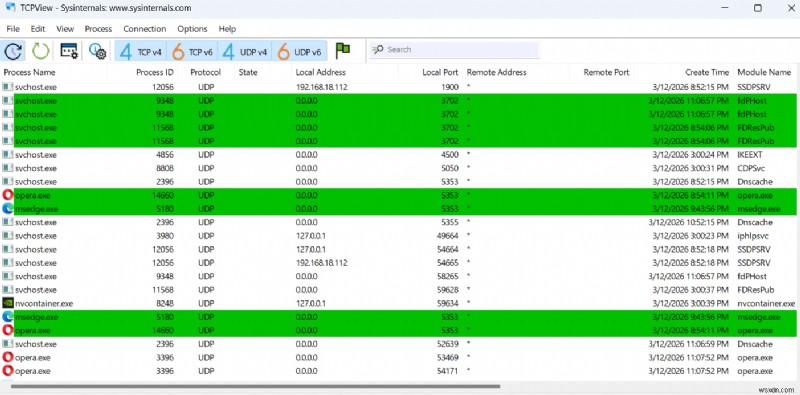The height and width of the screenshot is (395, 800).
Task: Sort by Remote Address column header
Action: tap(496, 72)
